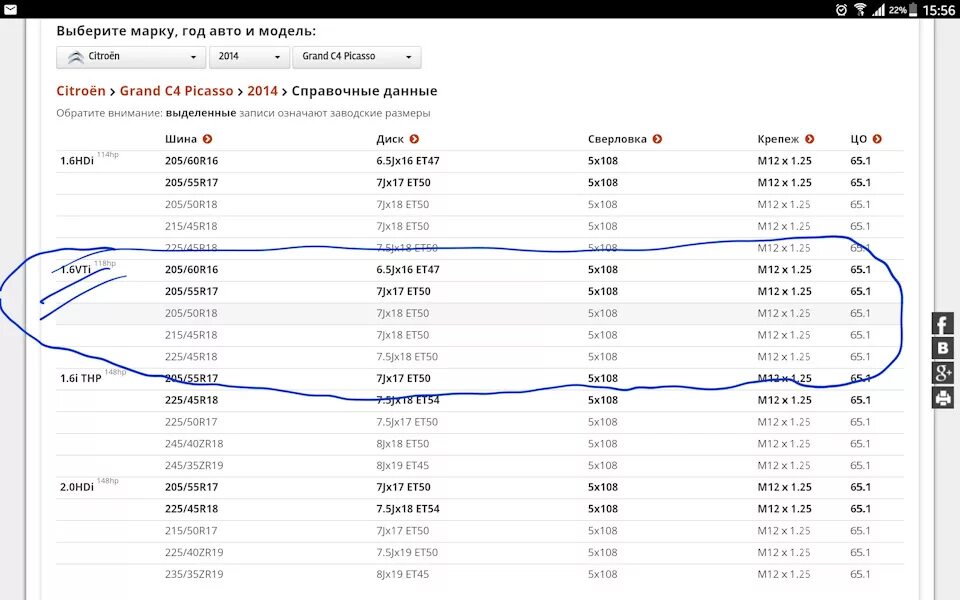This screenshot has width=960, height=600.
Task: Tap the battery indicator icon
Action: coord(913,9)
